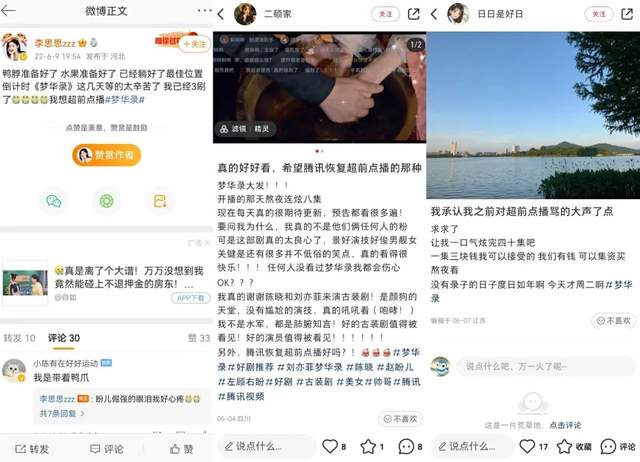The height and width of the screenshot is (462, 640).
Task: Tap the back arrow on Weibo post
Action: (8, 11)
